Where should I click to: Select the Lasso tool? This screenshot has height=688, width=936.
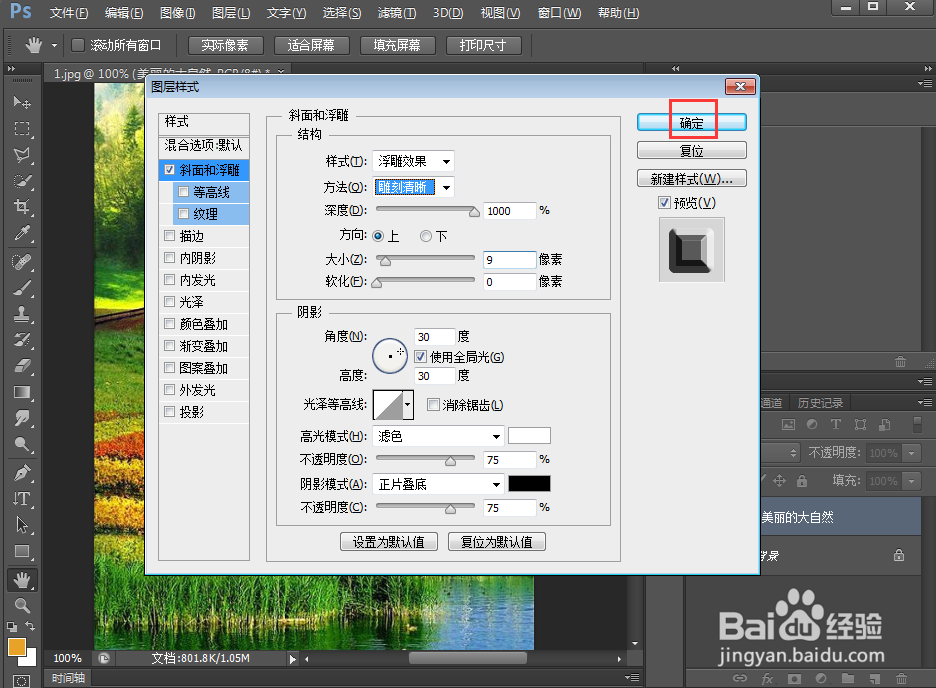[22, 155]
